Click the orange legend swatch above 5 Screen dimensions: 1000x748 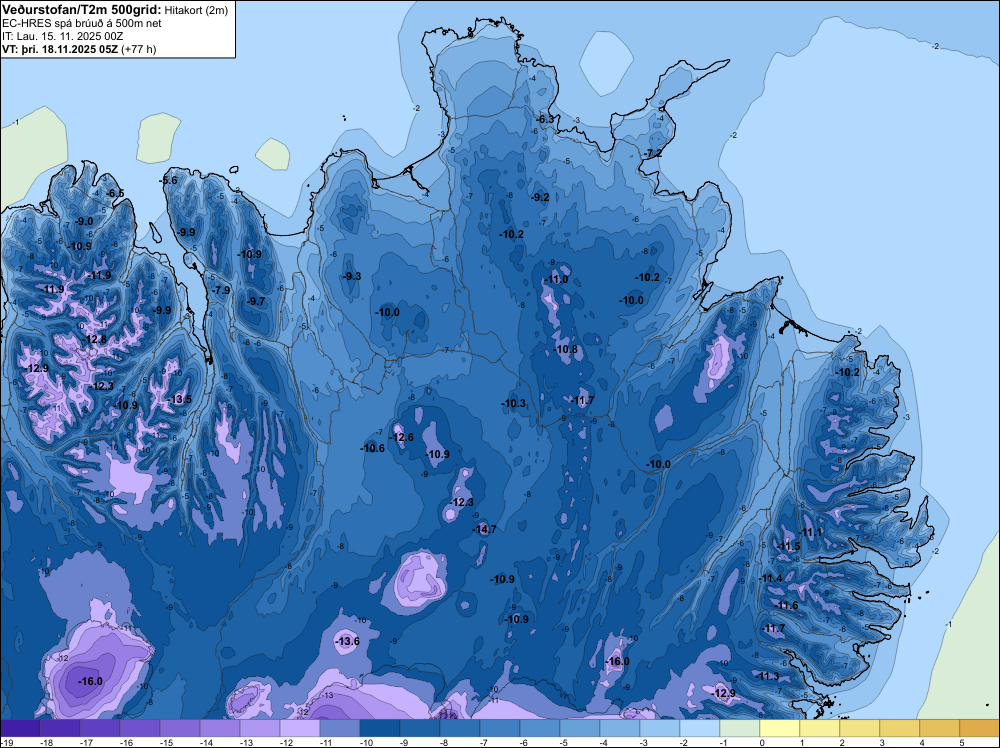click(980, 728)
